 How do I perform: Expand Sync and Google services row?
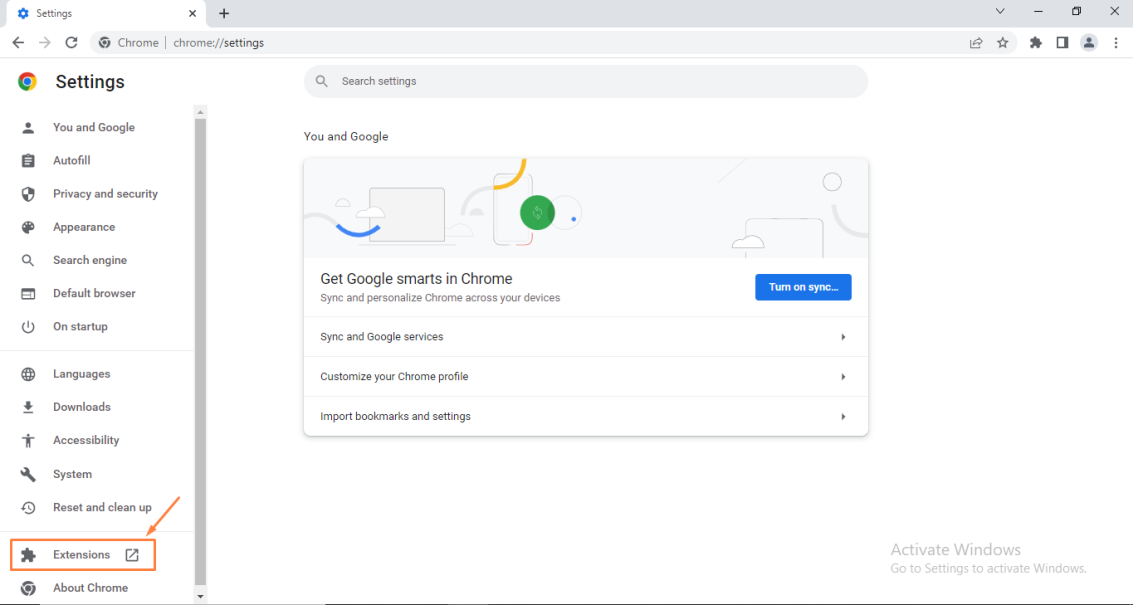pyautogui.click(x=585, y=337)
